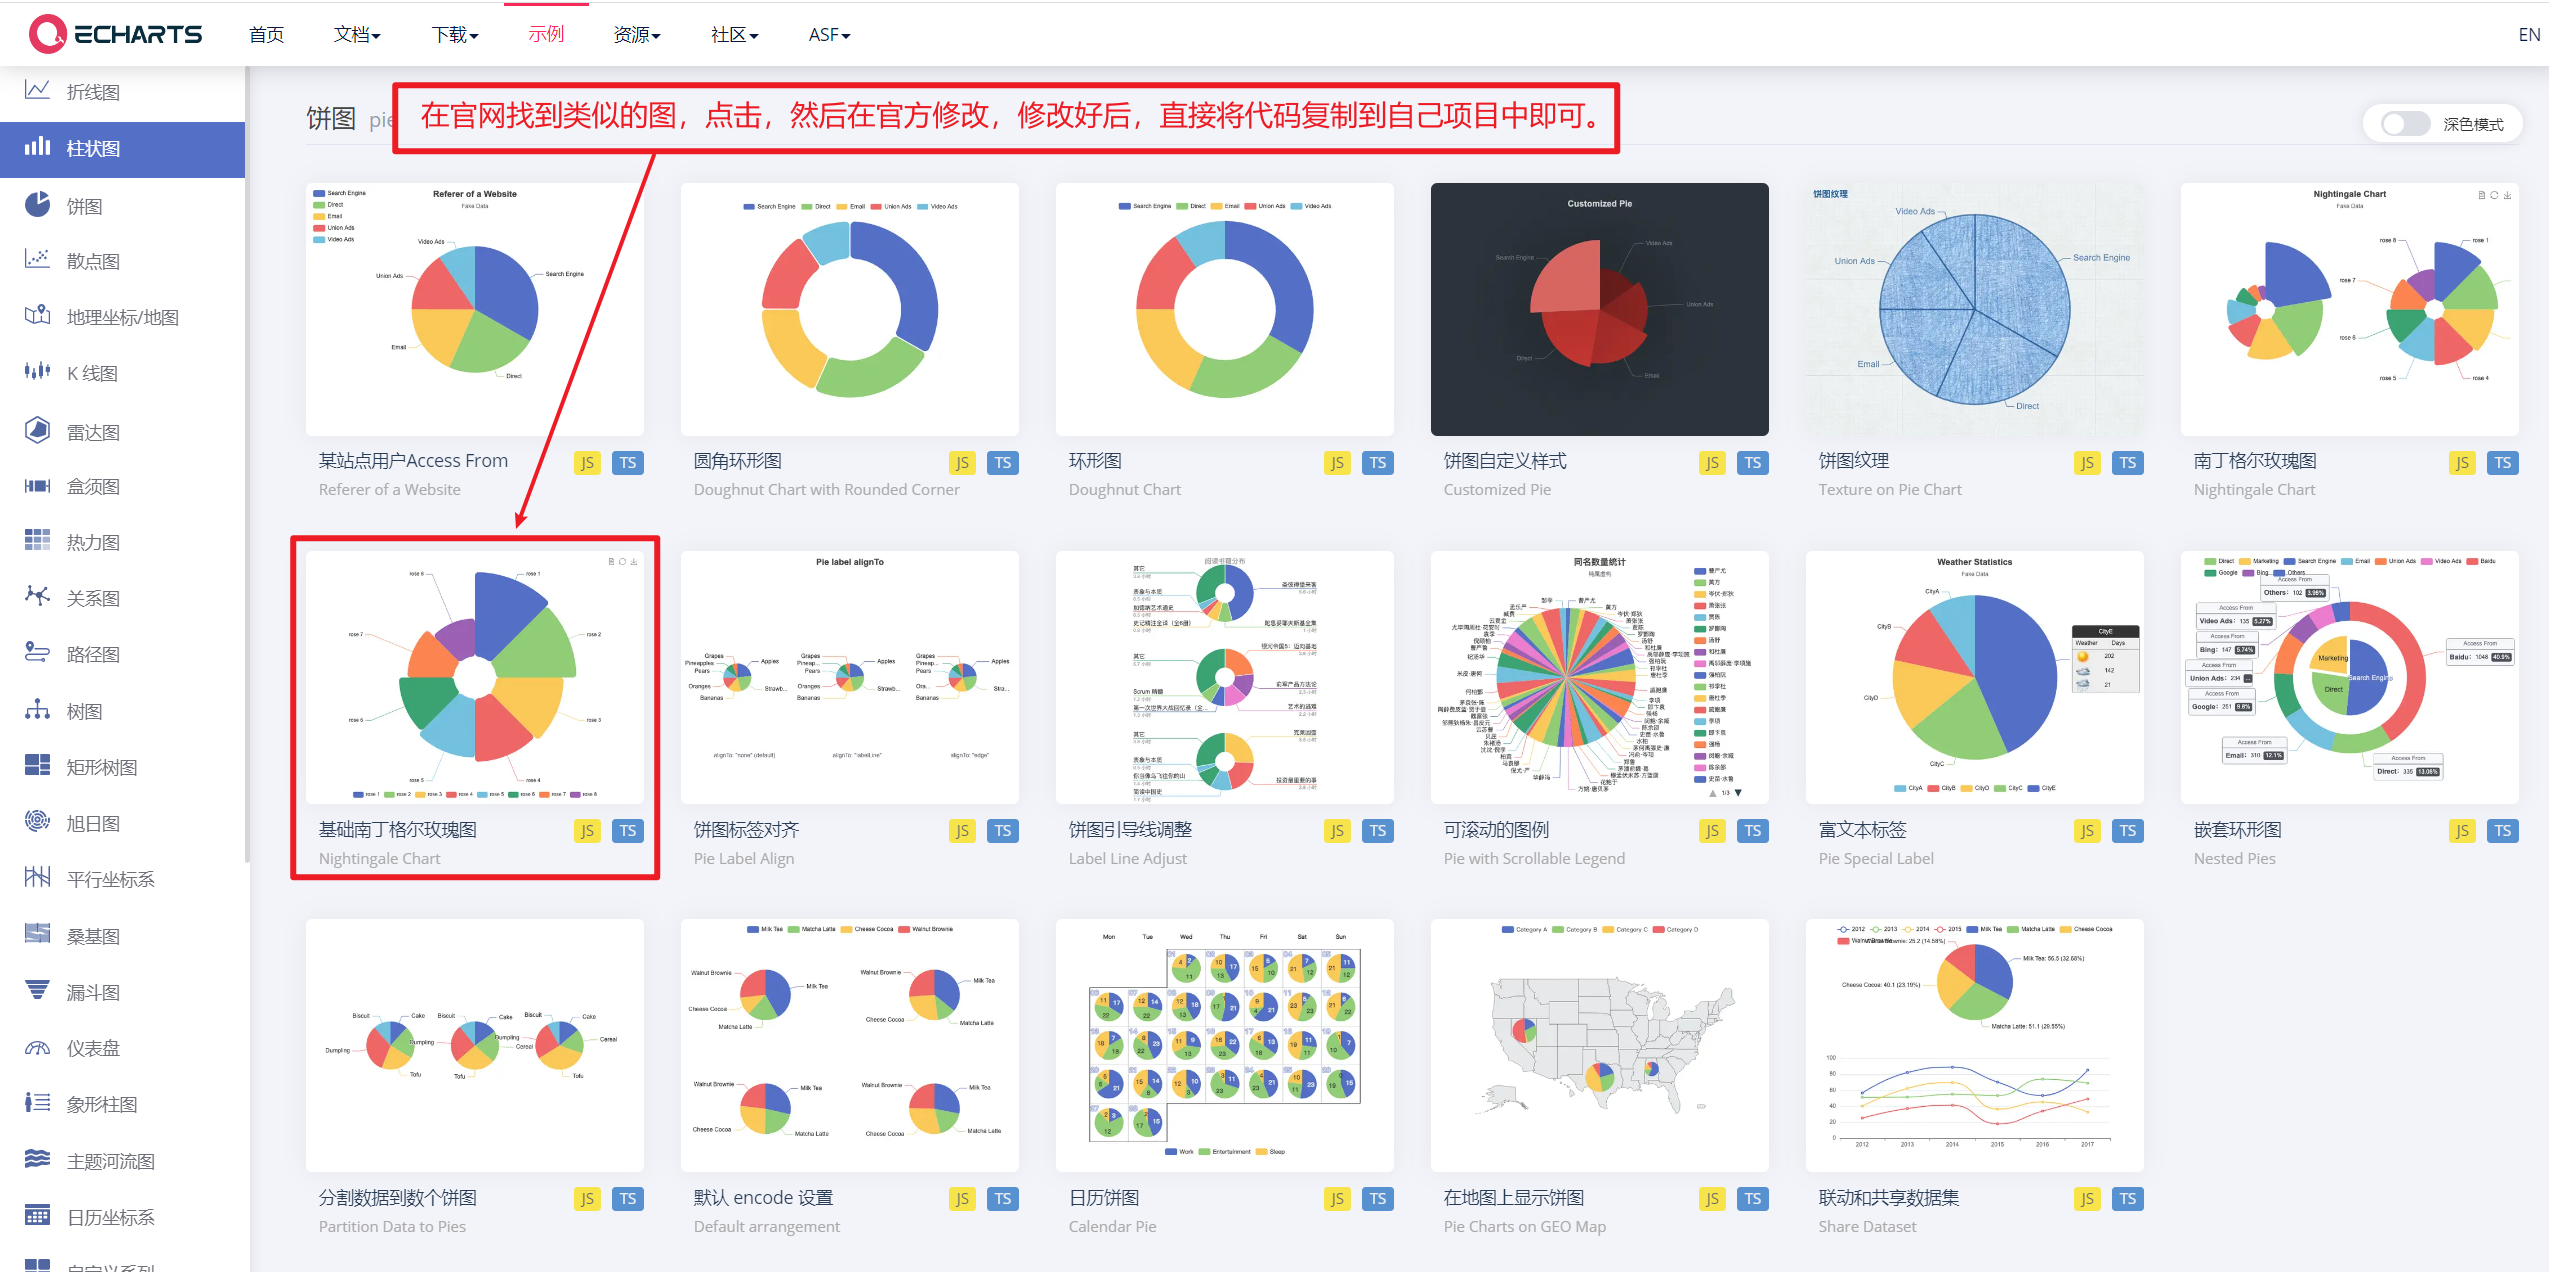Open TS version of 环形图 Doughnut Chart
The width and height of the screenshot is (2549, 1272).
point(1377,462)
